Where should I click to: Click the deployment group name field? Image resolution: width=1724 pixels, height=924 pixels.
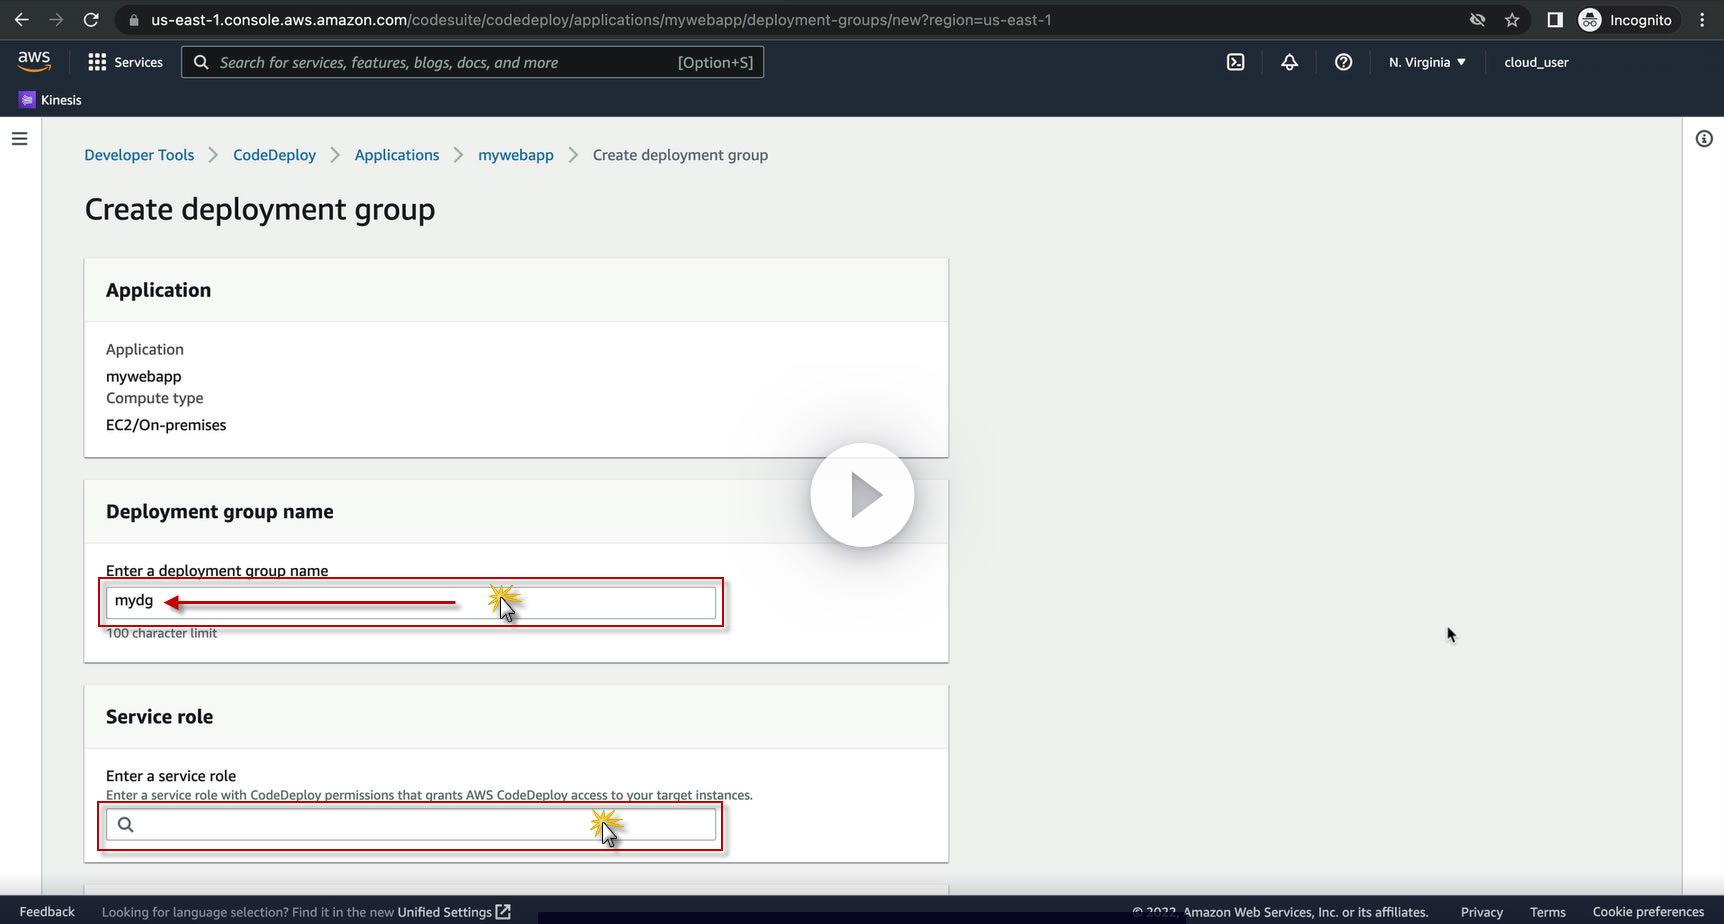click(x=411, y=602)
